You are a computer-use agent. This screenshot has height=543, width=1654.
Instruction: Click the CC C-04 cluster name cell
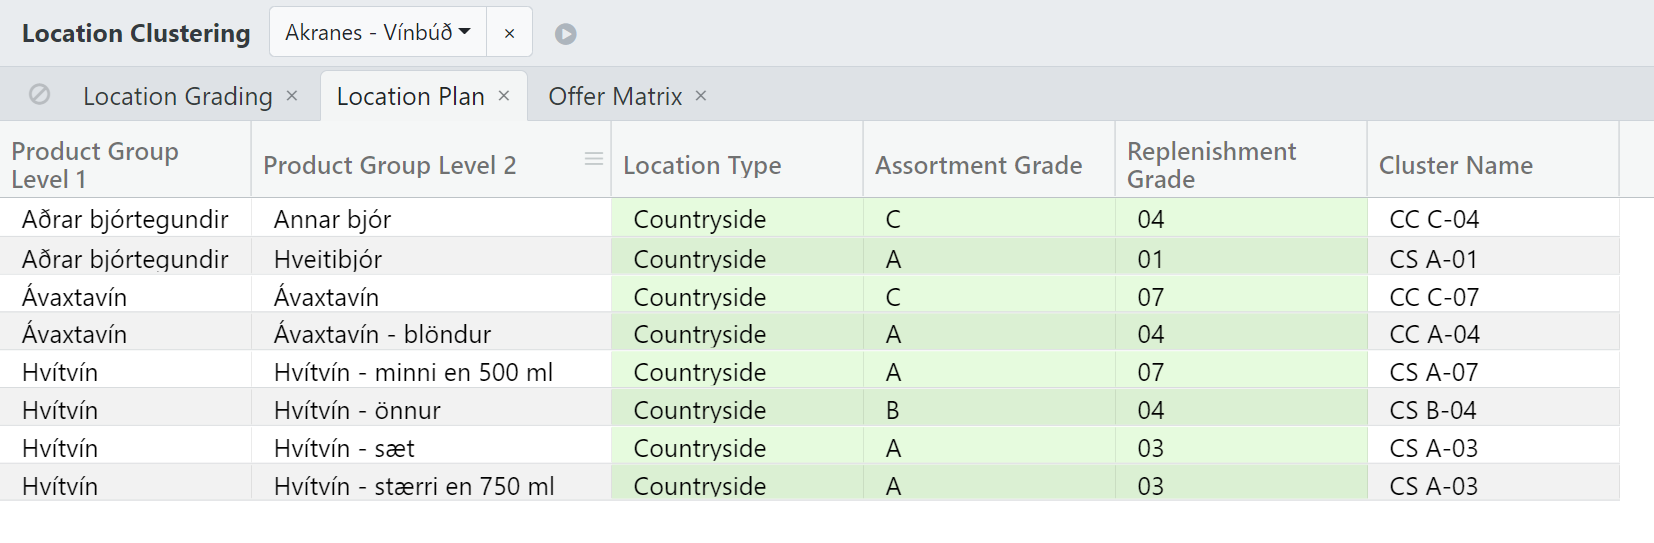1434,219
